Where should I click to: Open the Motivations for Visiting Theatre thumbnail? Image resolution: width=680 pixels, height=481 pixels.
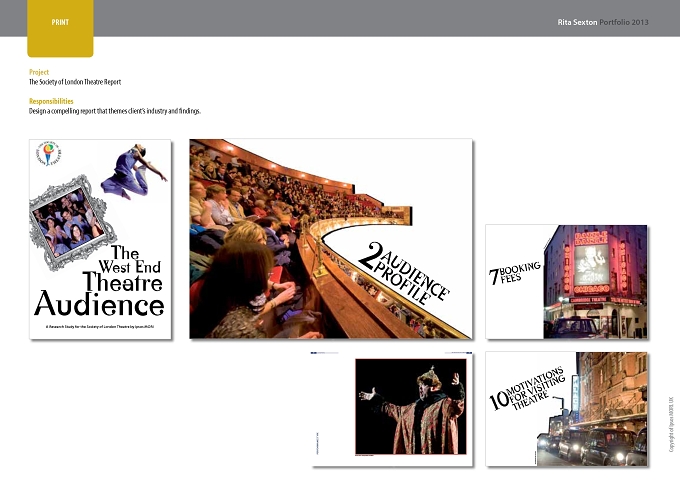click(x=566, y=409)
